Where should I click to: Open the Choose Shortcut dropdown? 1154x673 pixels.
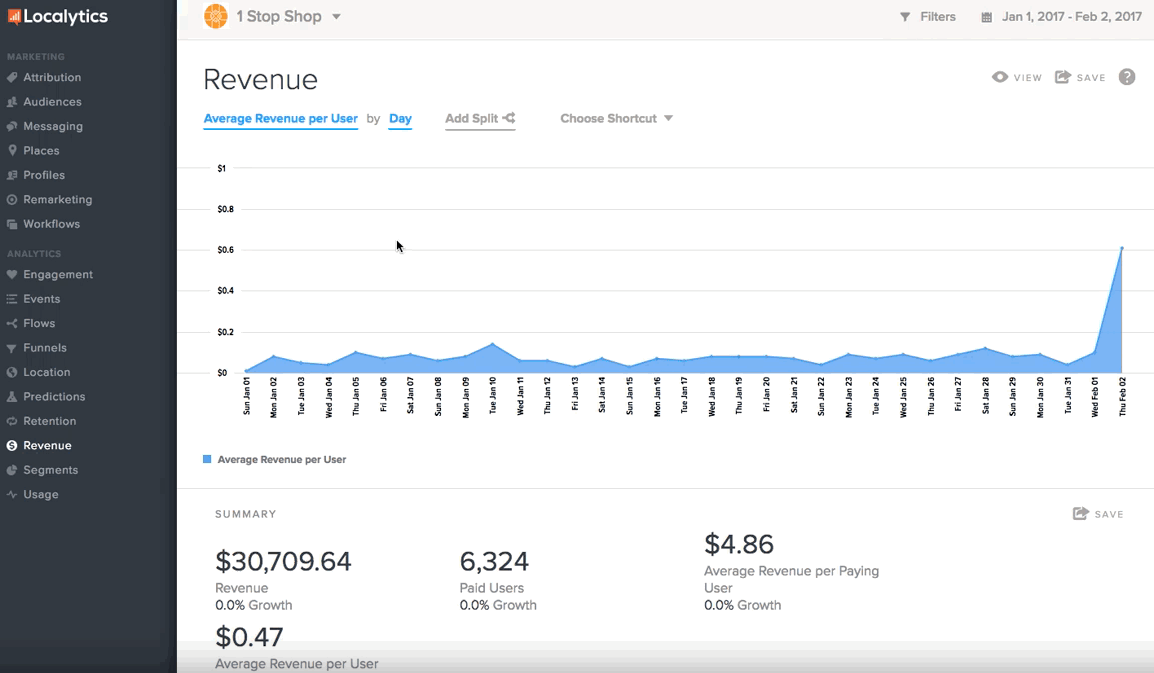(x=616, y=118)
